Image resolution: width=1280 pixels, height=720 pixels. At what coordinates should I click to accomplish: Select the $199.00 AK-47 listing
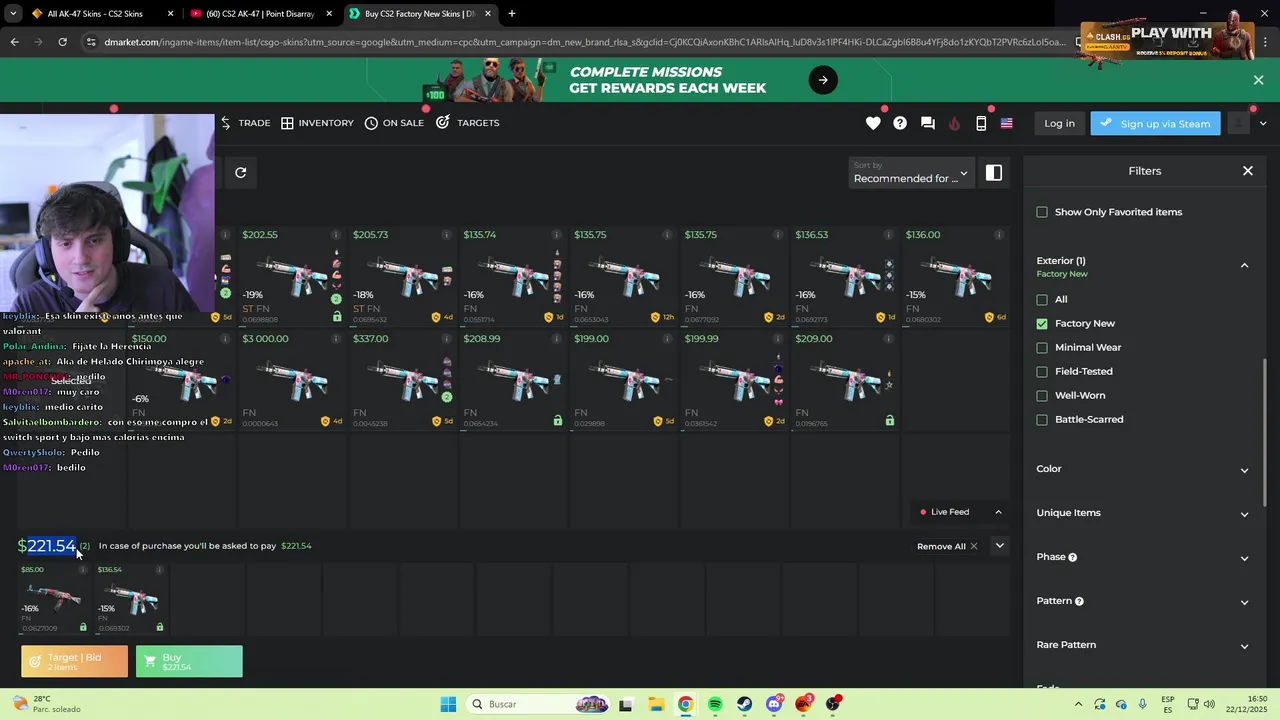coord(624,381)
